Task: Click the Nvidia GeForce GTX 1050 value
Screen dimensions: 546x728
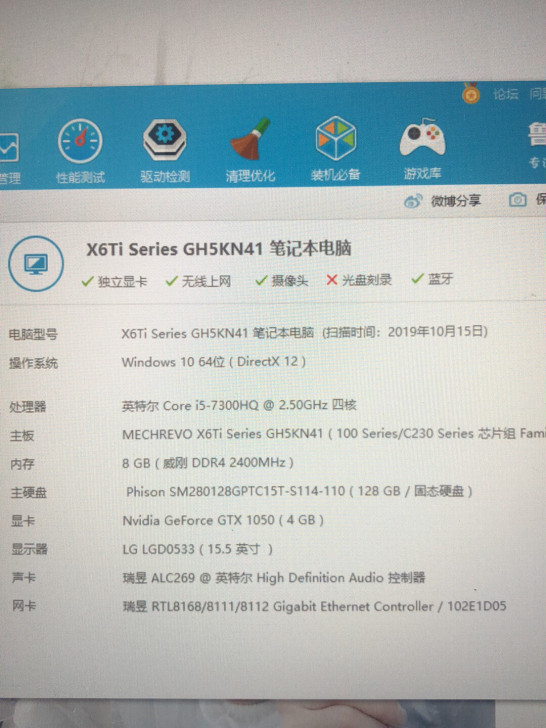Action: (223, 520)
